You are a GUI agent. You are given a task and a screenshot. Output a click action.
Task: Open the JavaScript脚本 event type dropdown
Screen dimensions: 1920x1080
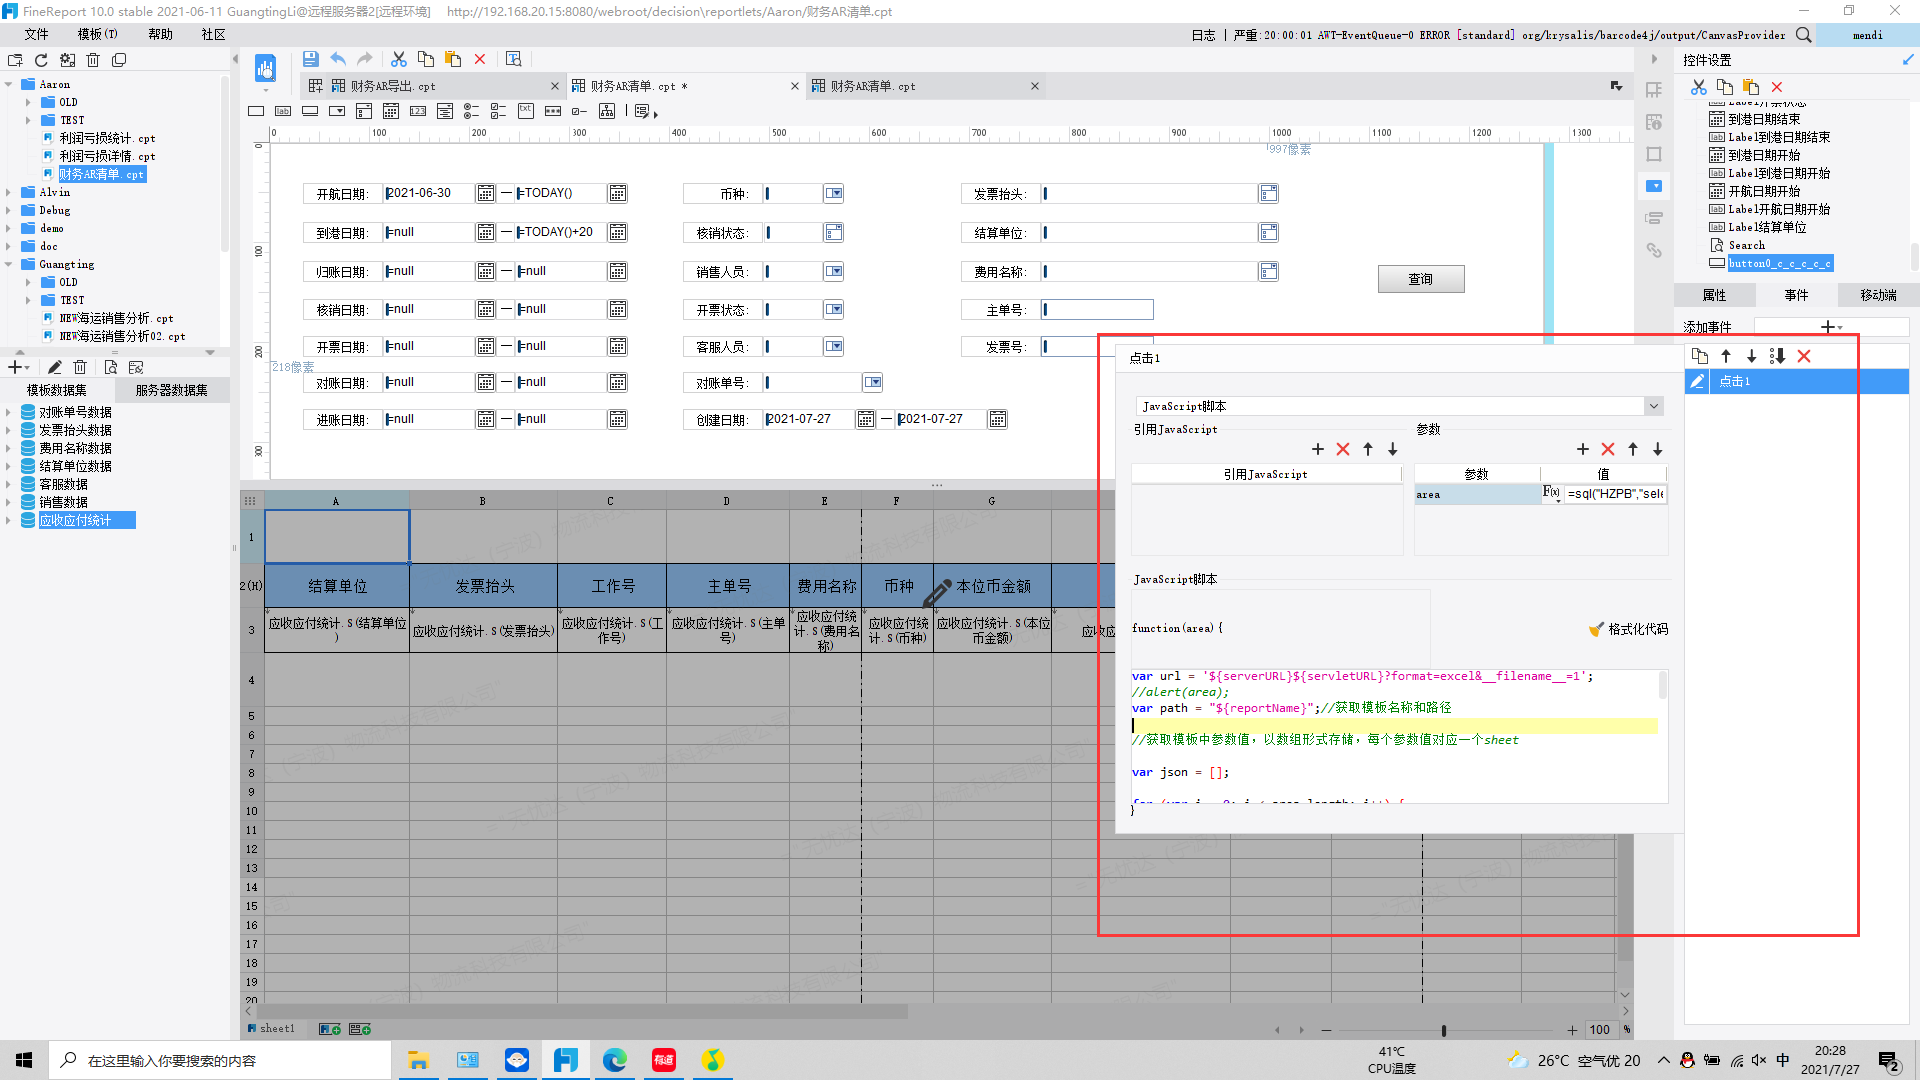(x=1654, y=406)
